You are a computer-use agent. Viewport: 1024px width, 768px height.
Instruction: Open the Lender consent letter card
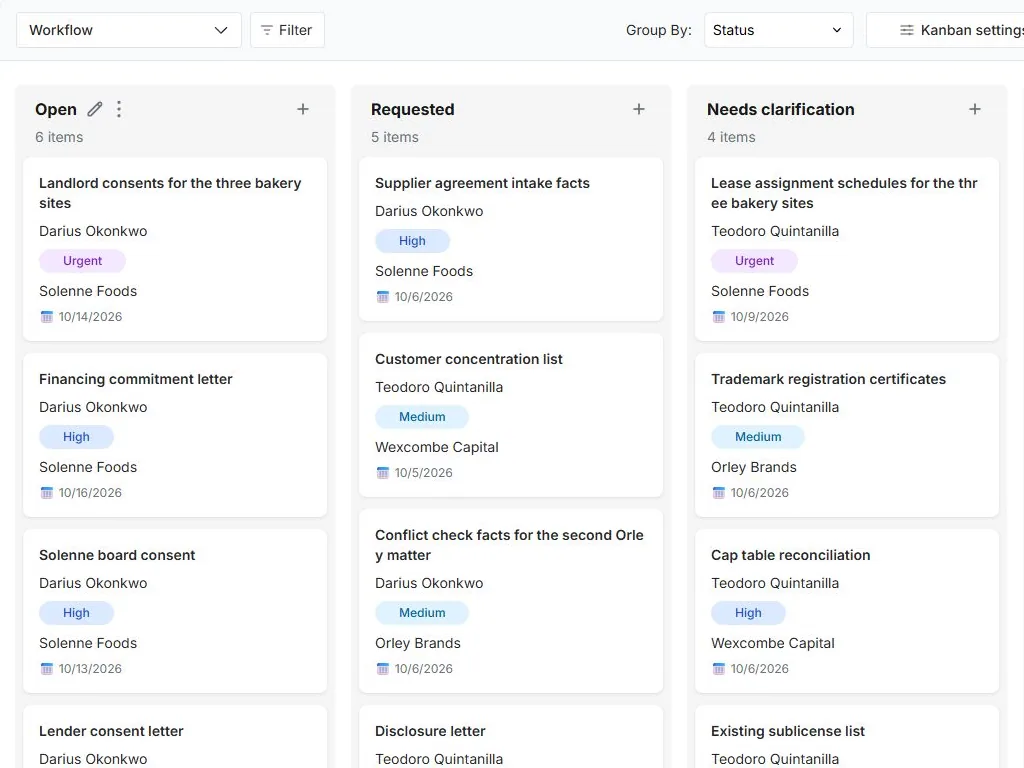pyautogui.click(x=175, y=737)
